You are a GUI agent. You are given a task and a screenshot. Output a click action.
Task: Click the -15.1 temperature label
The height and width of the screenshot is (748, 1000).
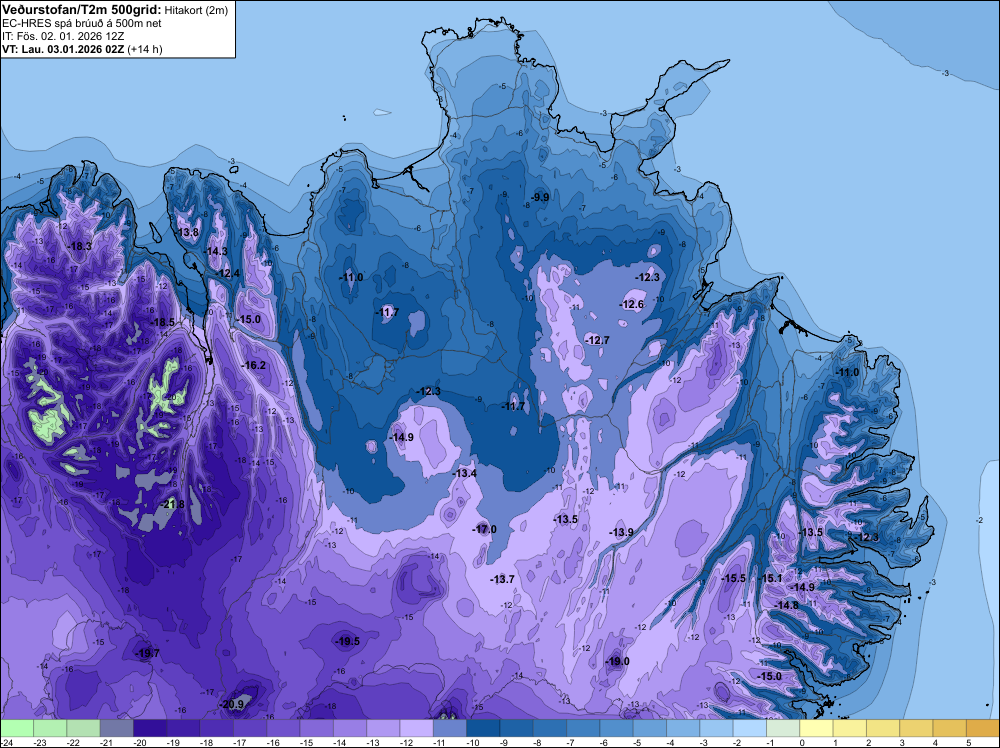(x=770, y=578)
